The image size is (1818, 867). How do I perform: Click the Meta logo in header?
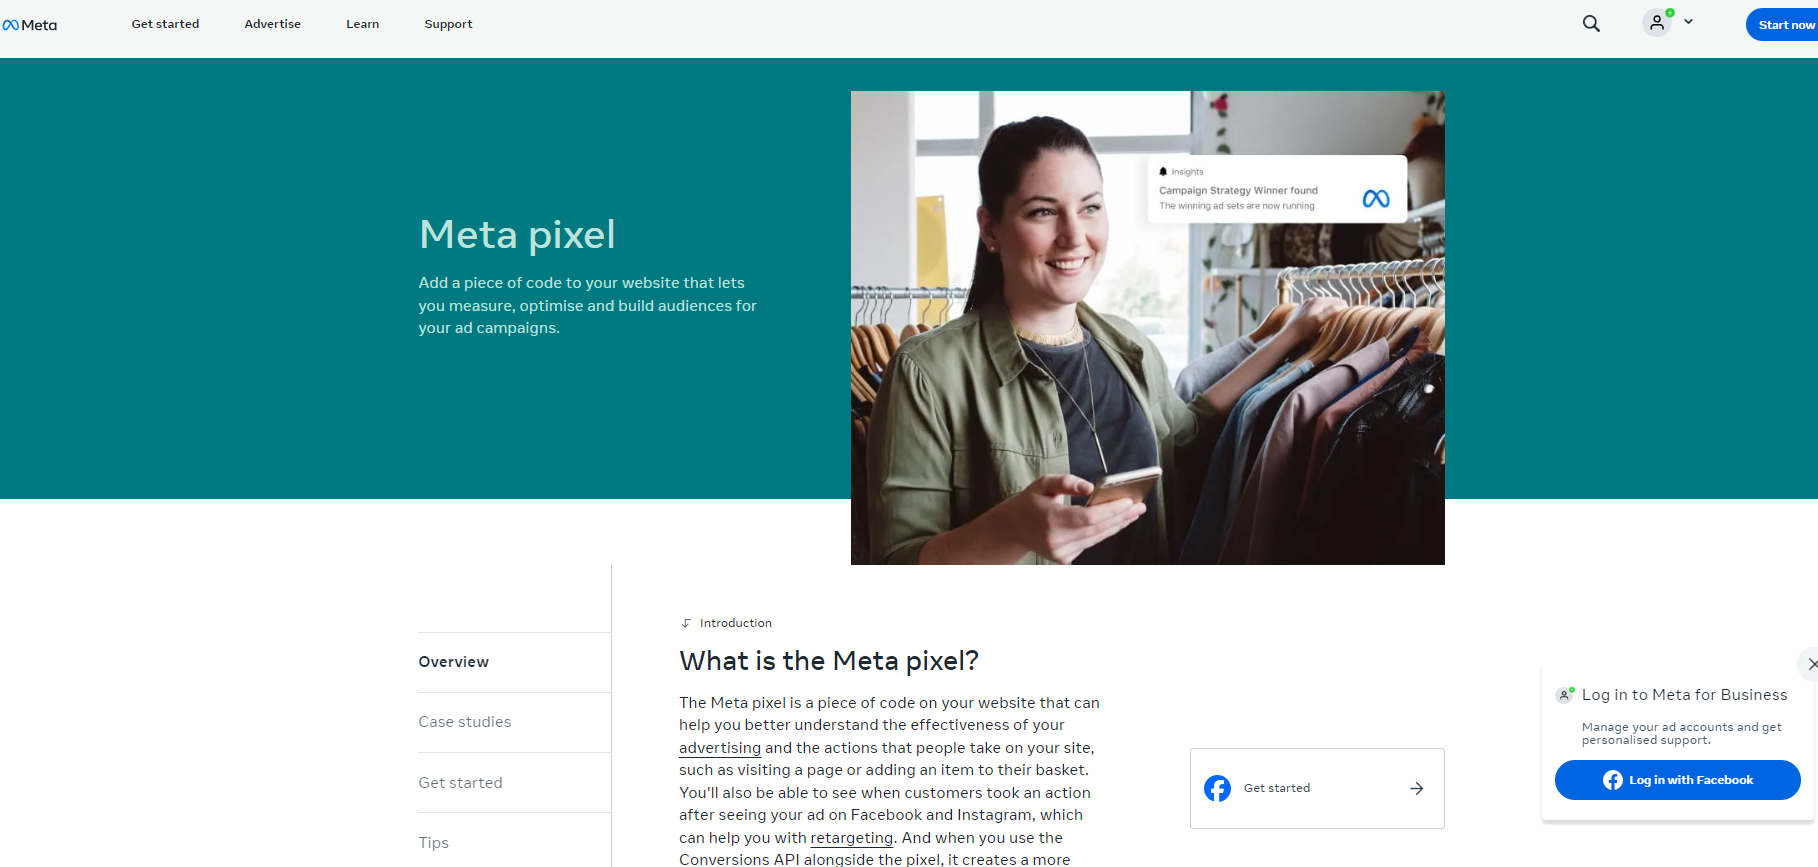pos(30,25)
